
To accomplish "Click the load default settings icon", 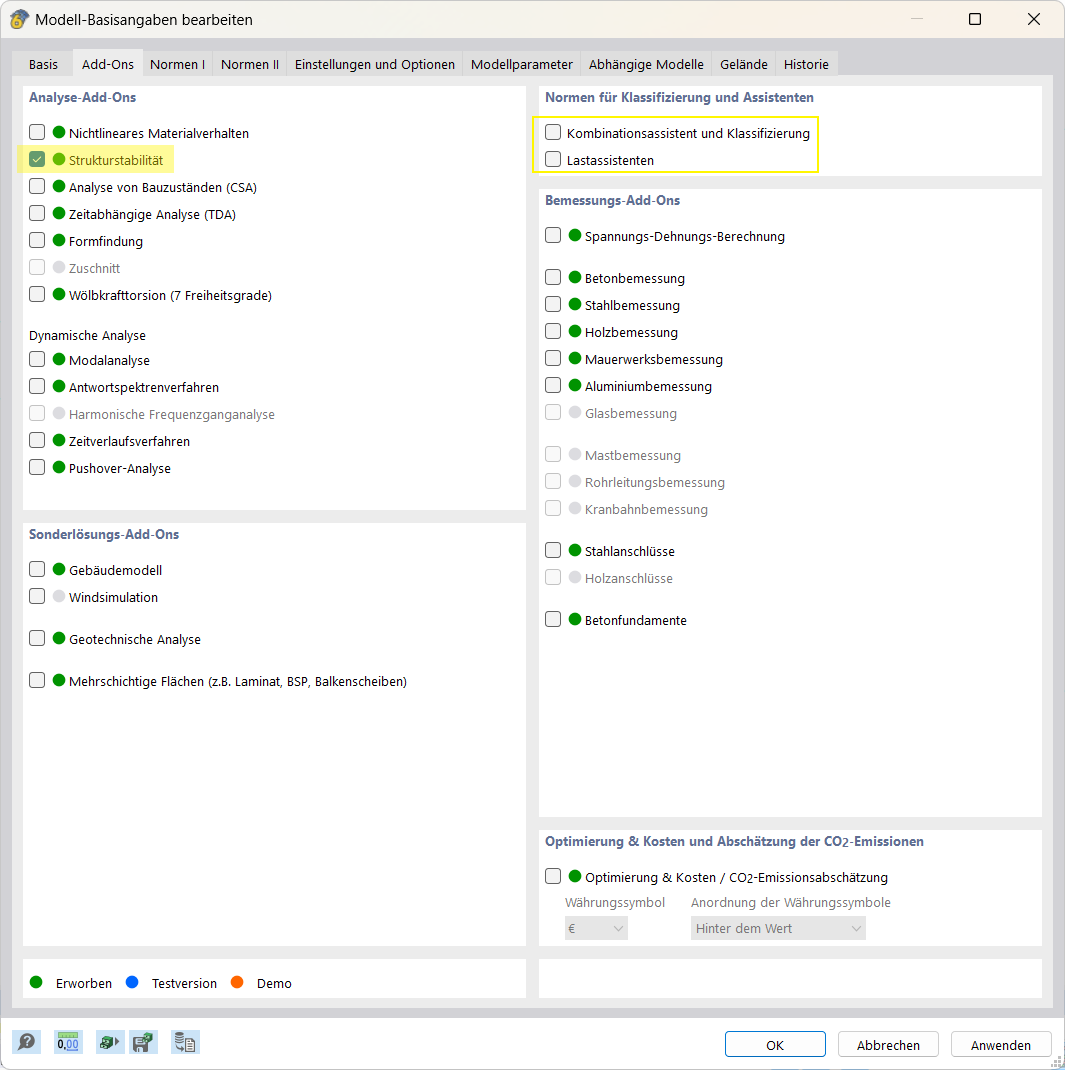I will click(108, 1042).
